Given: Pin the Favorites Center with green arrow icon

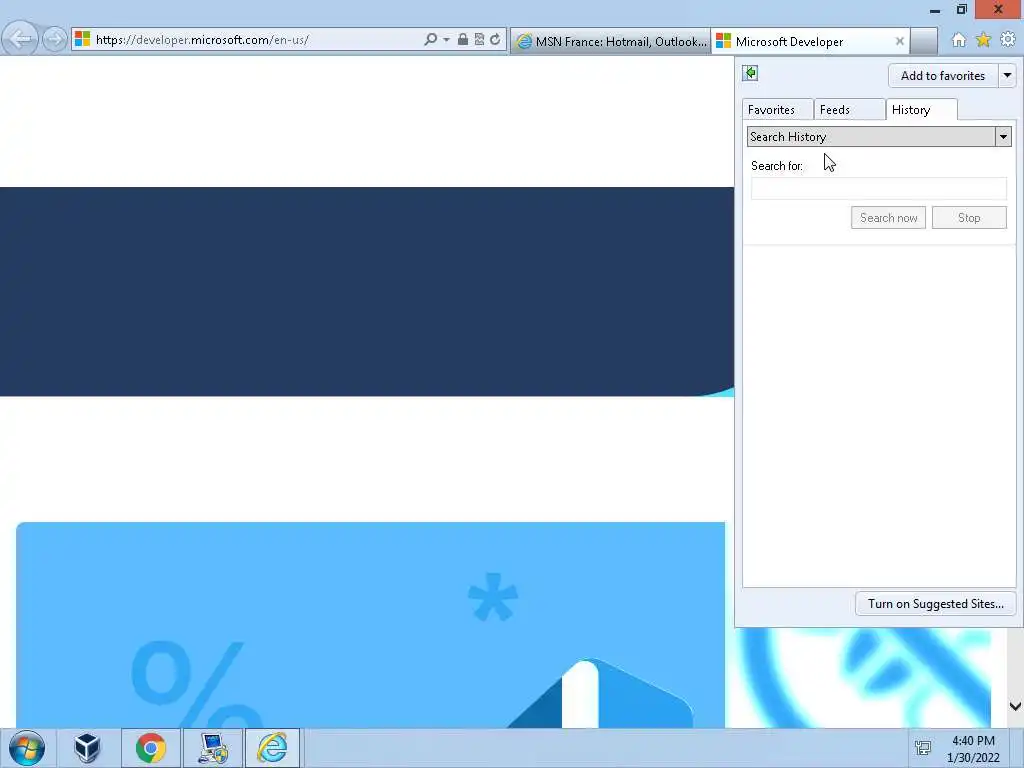Looking at the screenshot, I should [750, 73].
